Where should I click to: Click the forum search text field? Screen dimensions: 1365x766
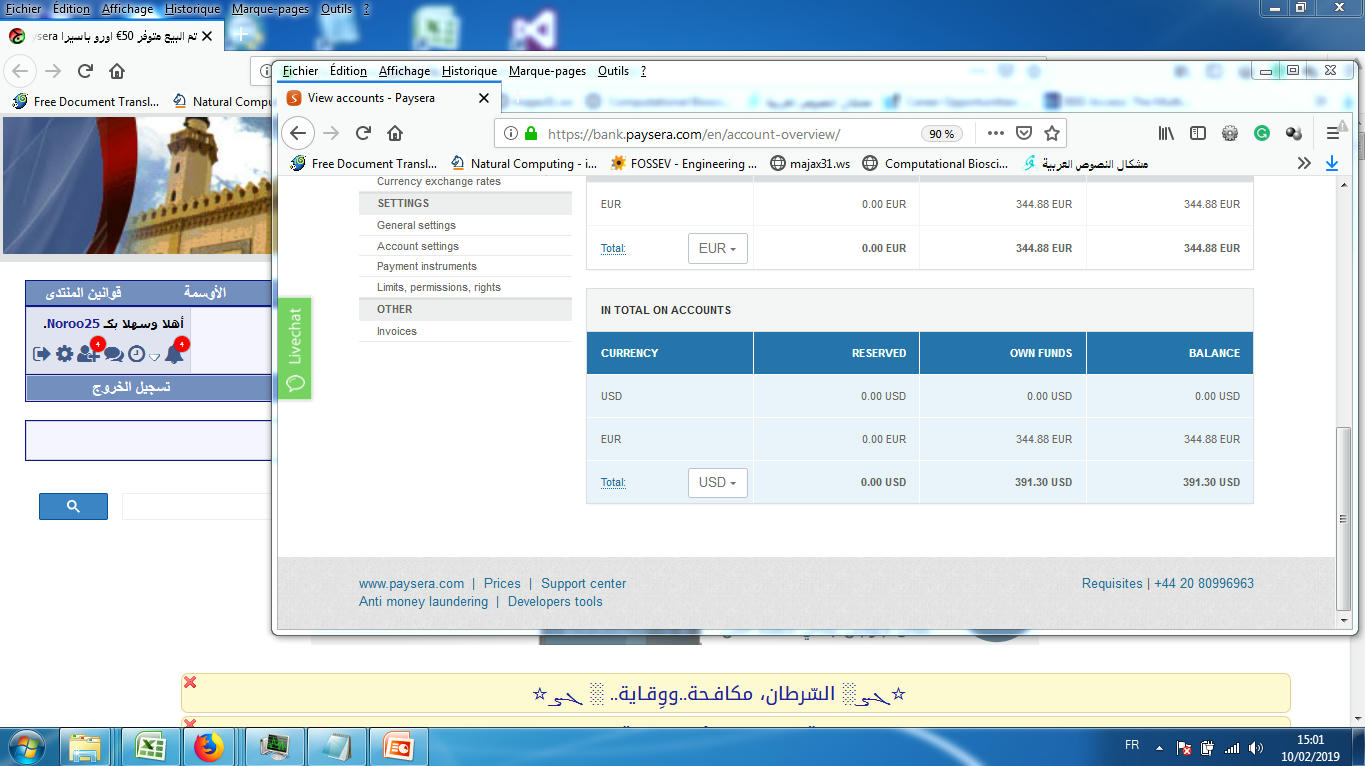(196, 506)
